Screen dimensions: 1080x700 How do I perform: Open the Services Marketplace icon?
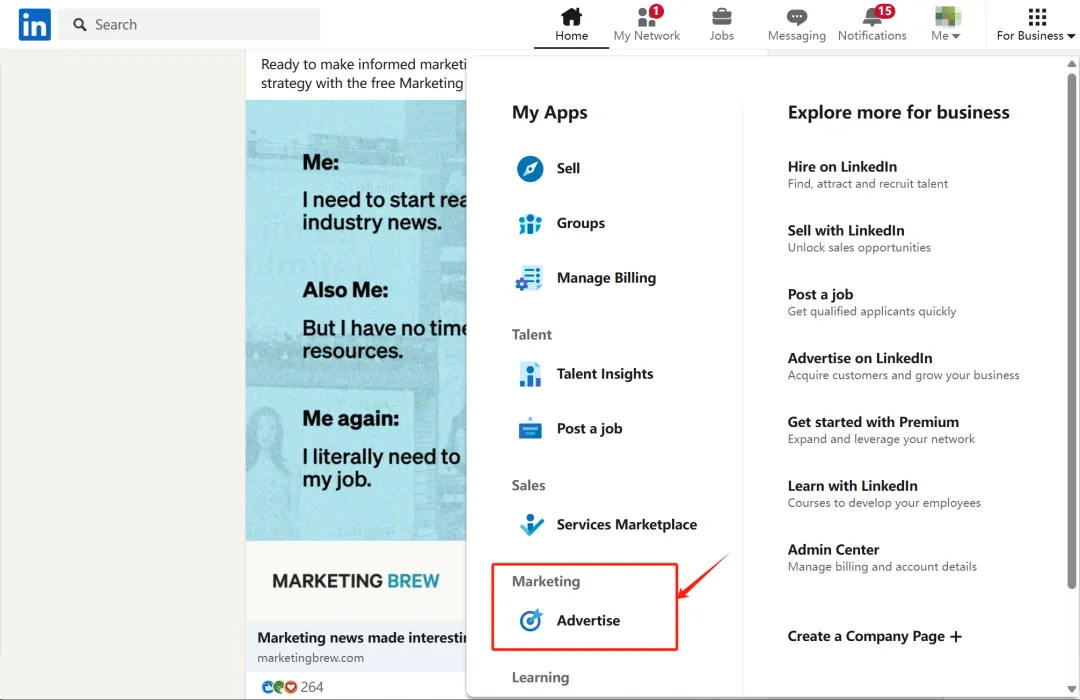(530, 525)
